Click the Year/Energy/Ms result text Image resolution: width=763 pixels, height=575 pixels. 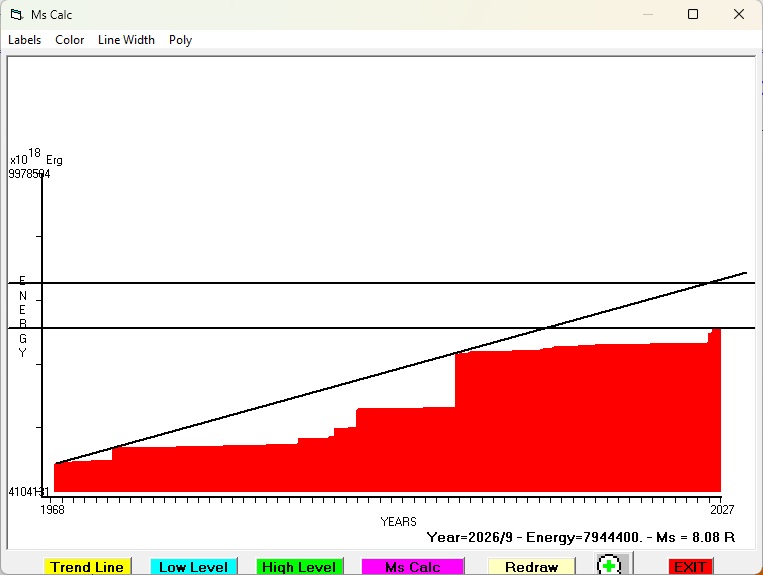(581, 537)
